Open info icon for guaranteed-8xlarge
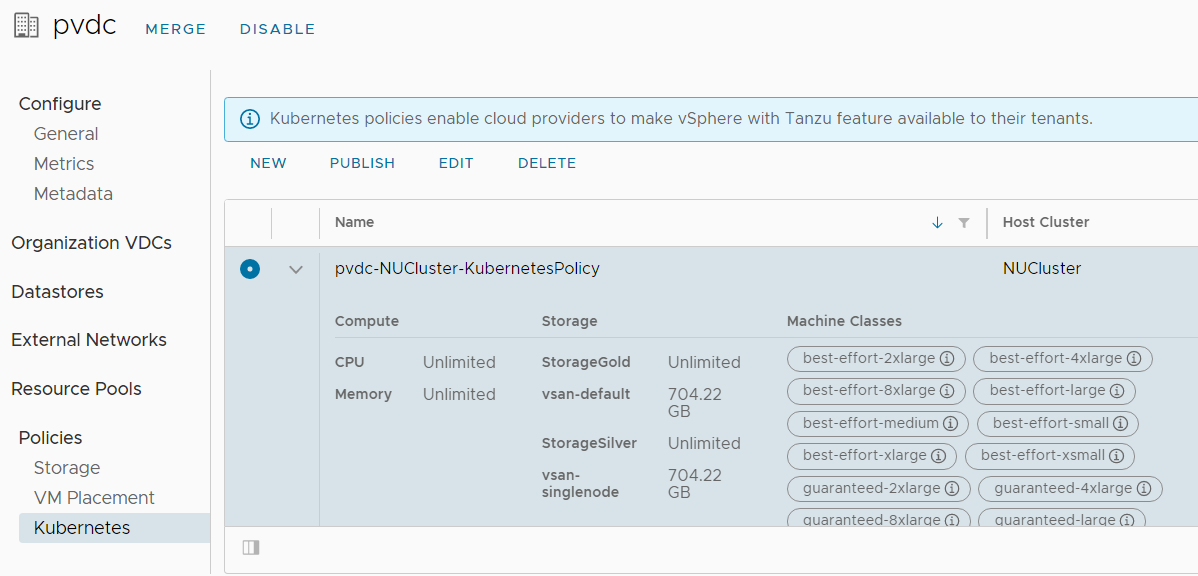The width and height of the screenshot is (1198, 576). 952,520
